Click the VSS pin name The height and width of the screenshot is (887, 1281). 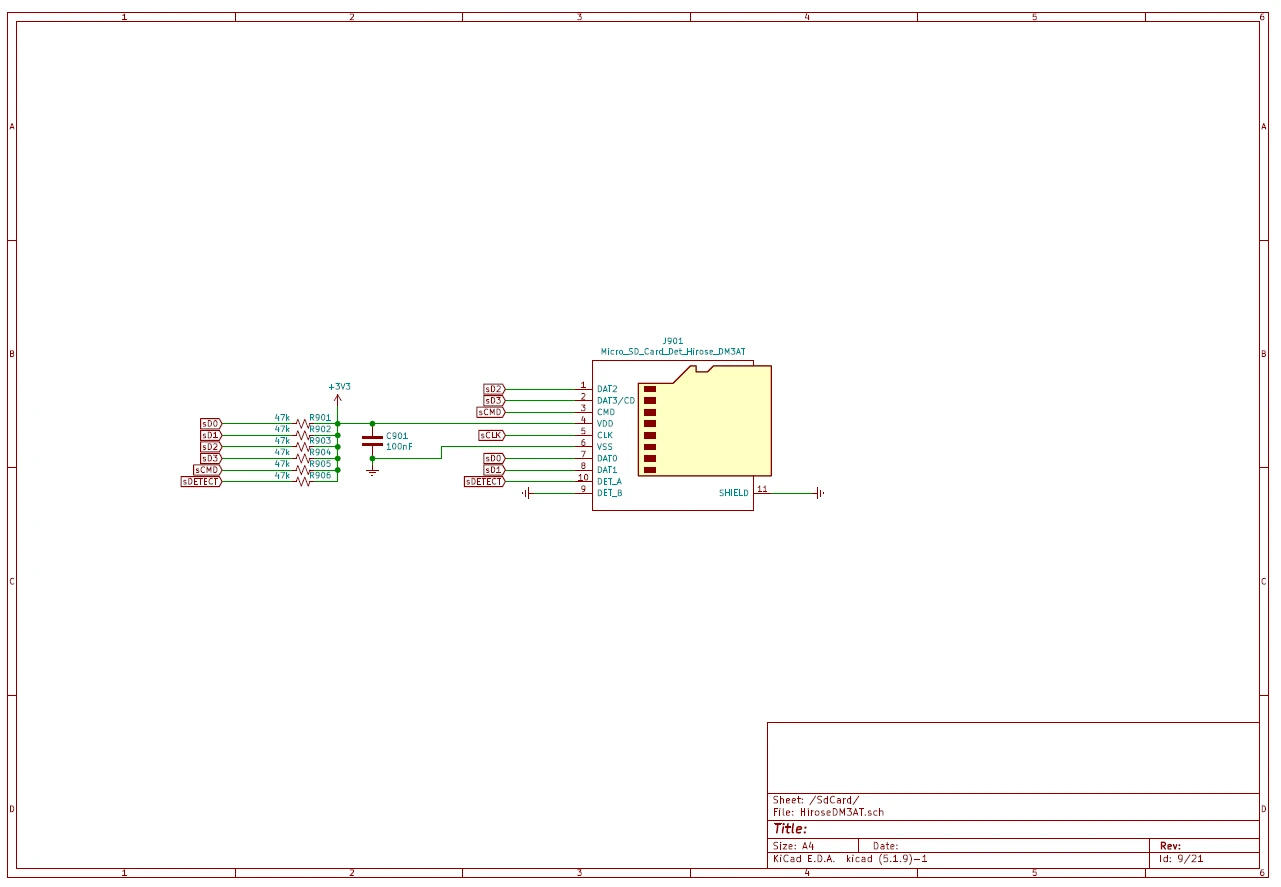click(605, 447)
